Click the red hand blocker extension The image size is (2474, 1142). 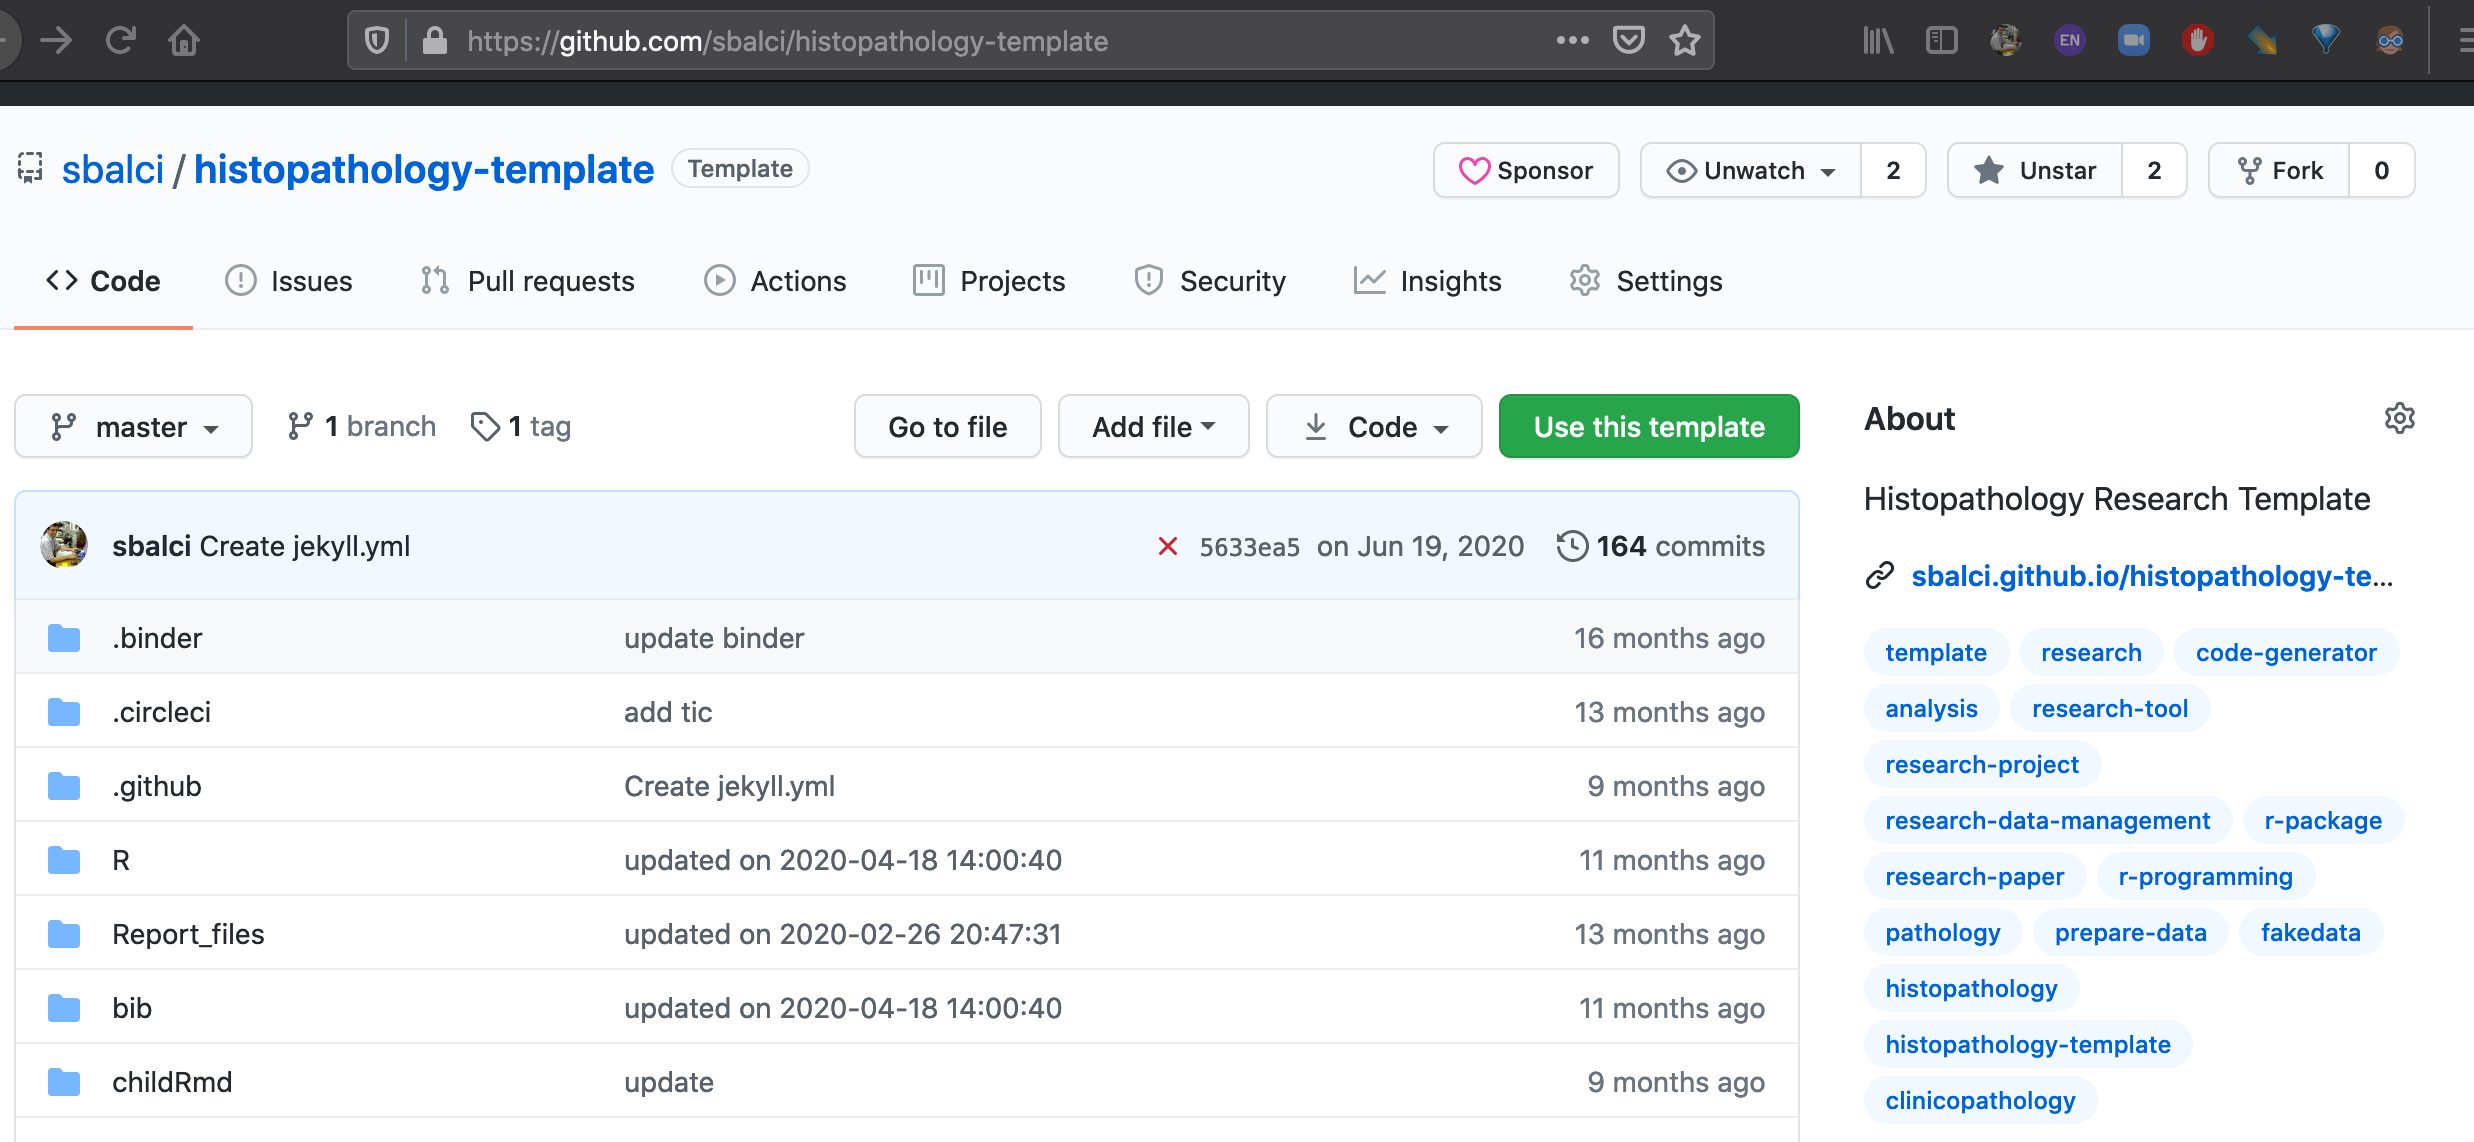(2197, 41)
